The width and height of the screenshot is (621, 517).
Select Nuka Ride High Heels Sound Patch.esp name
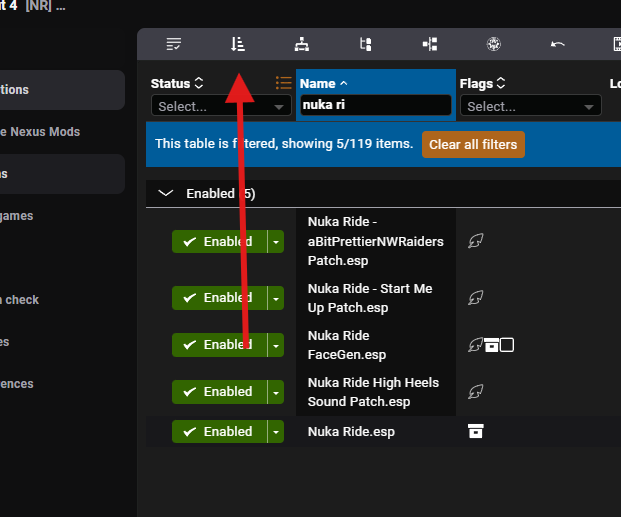click(373, 392)
